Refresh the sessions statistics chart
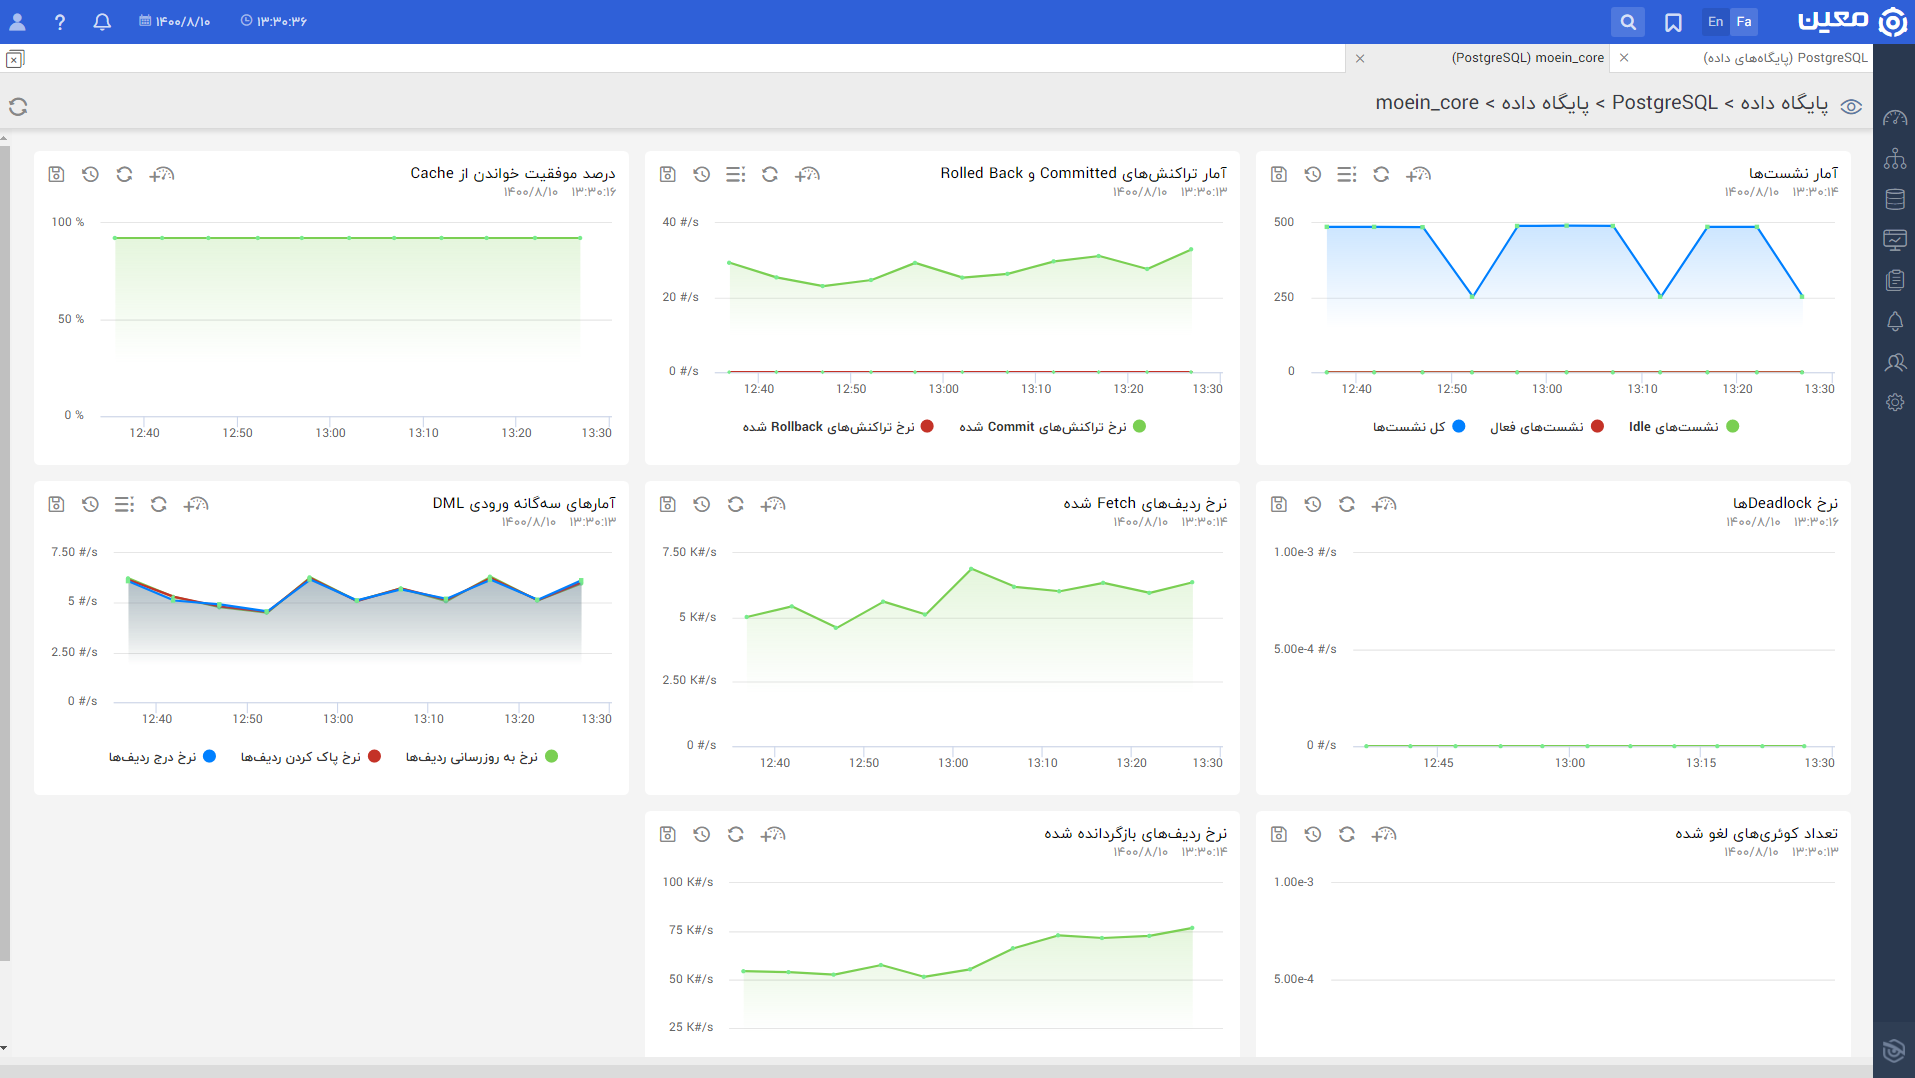The width and height of the screenshot is (1915, 1078). pyautogui.click(x=1381, y=174)
